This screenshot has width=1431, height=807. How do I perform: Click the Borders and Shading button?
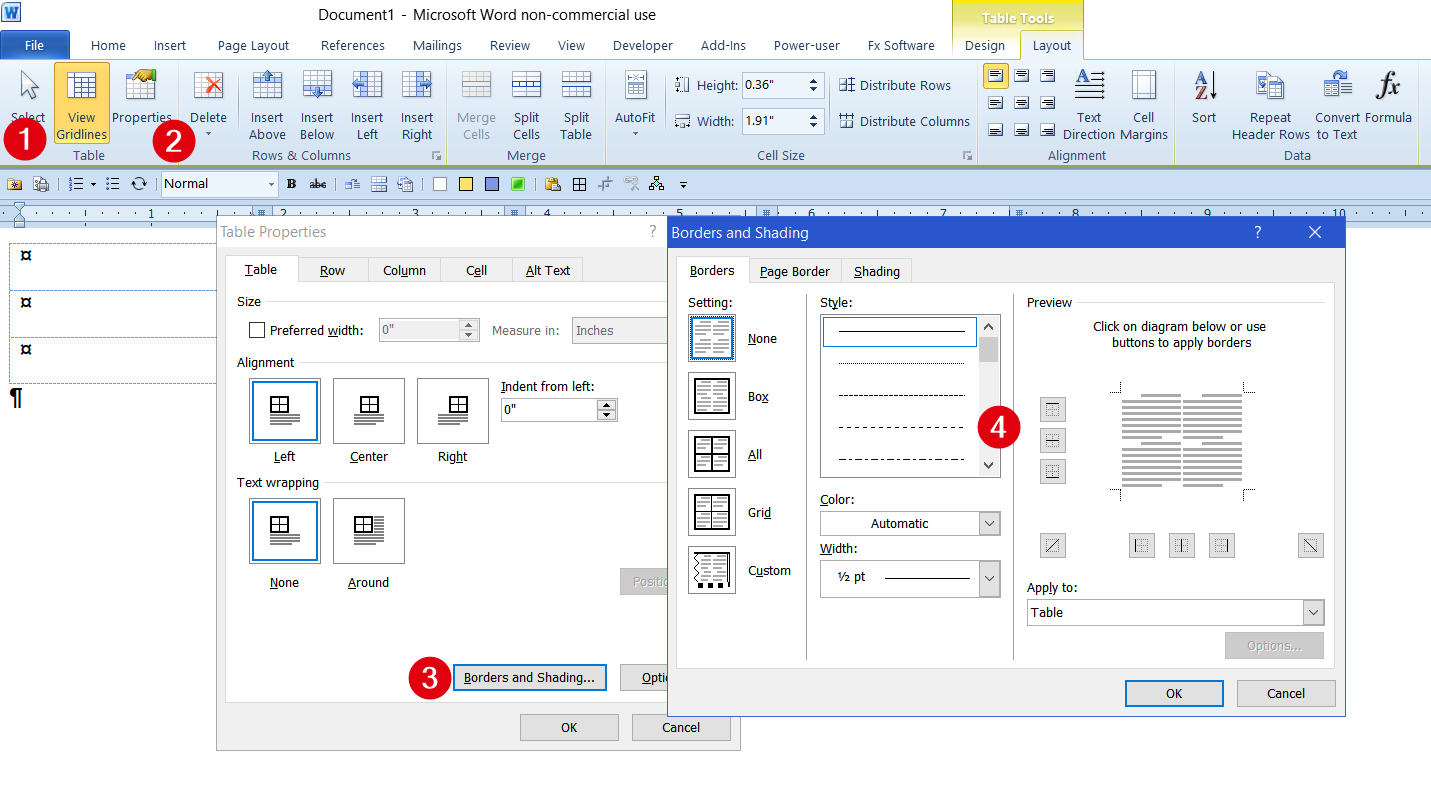(x=529, y=677)
